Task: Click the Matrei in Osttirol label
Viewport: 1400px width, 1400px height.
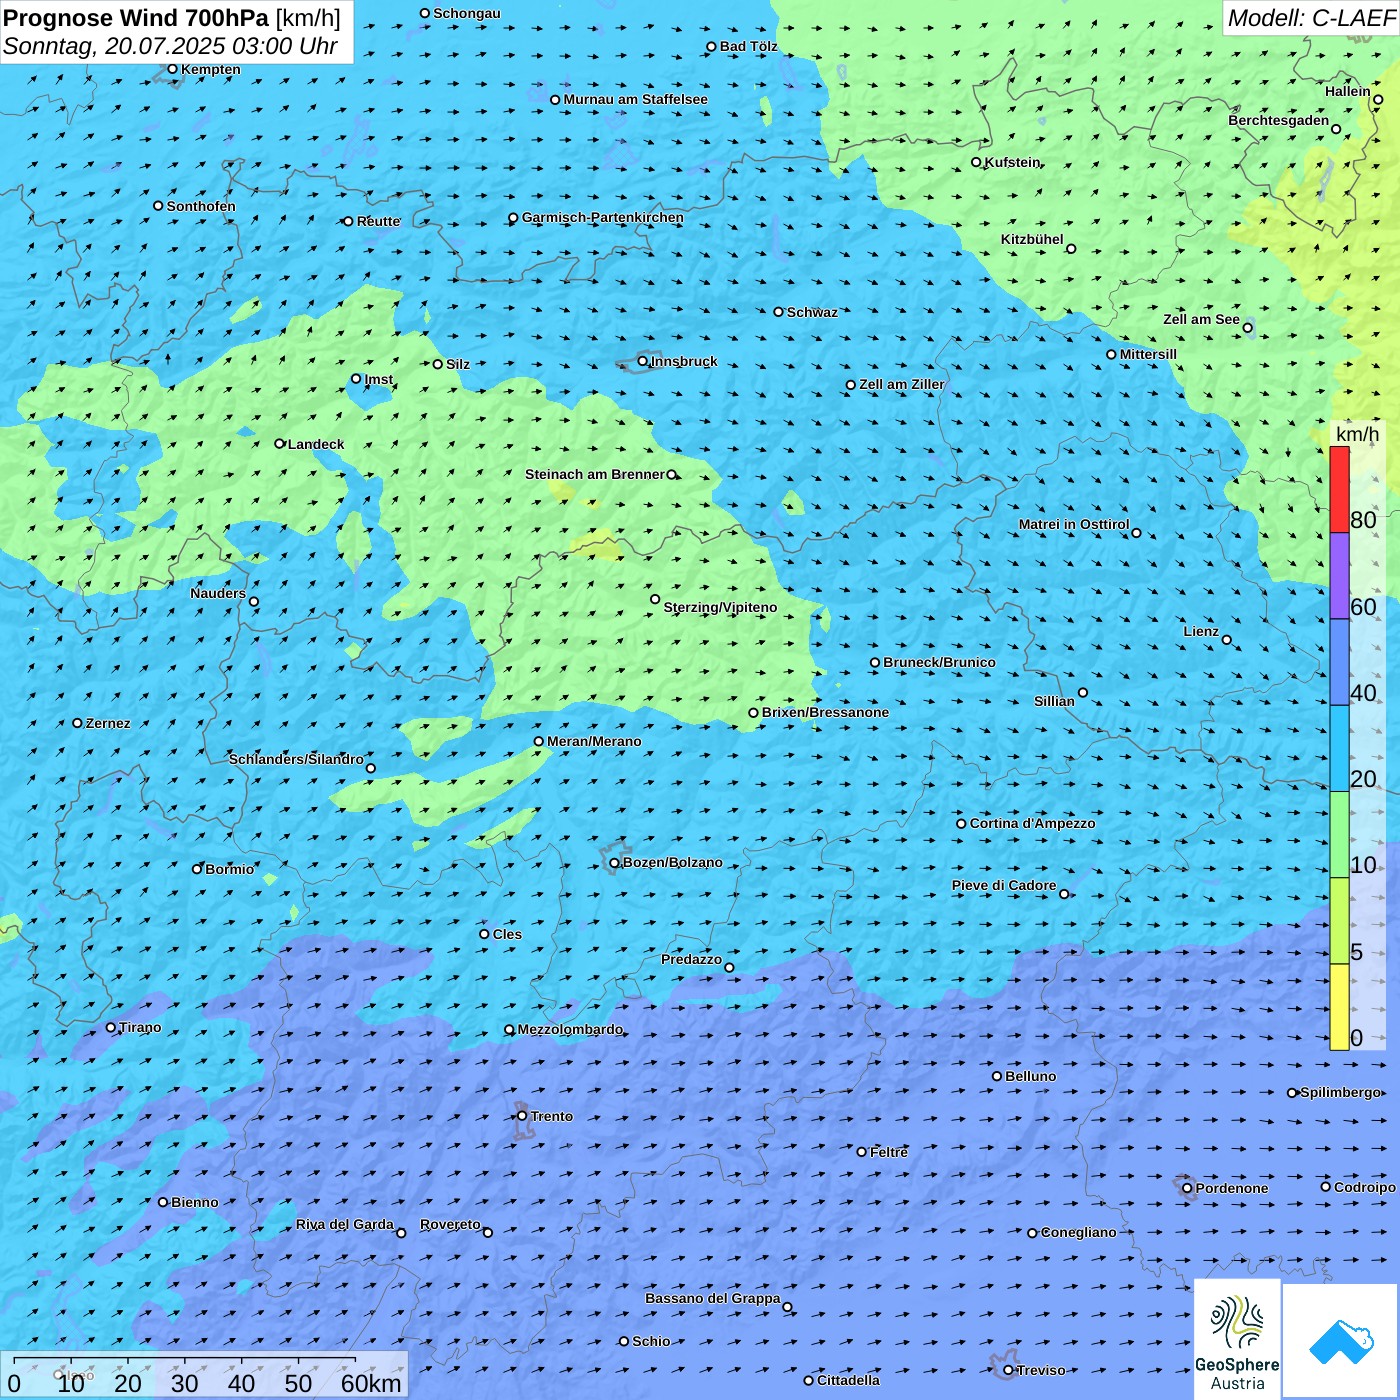Action: pos(1074,524)
